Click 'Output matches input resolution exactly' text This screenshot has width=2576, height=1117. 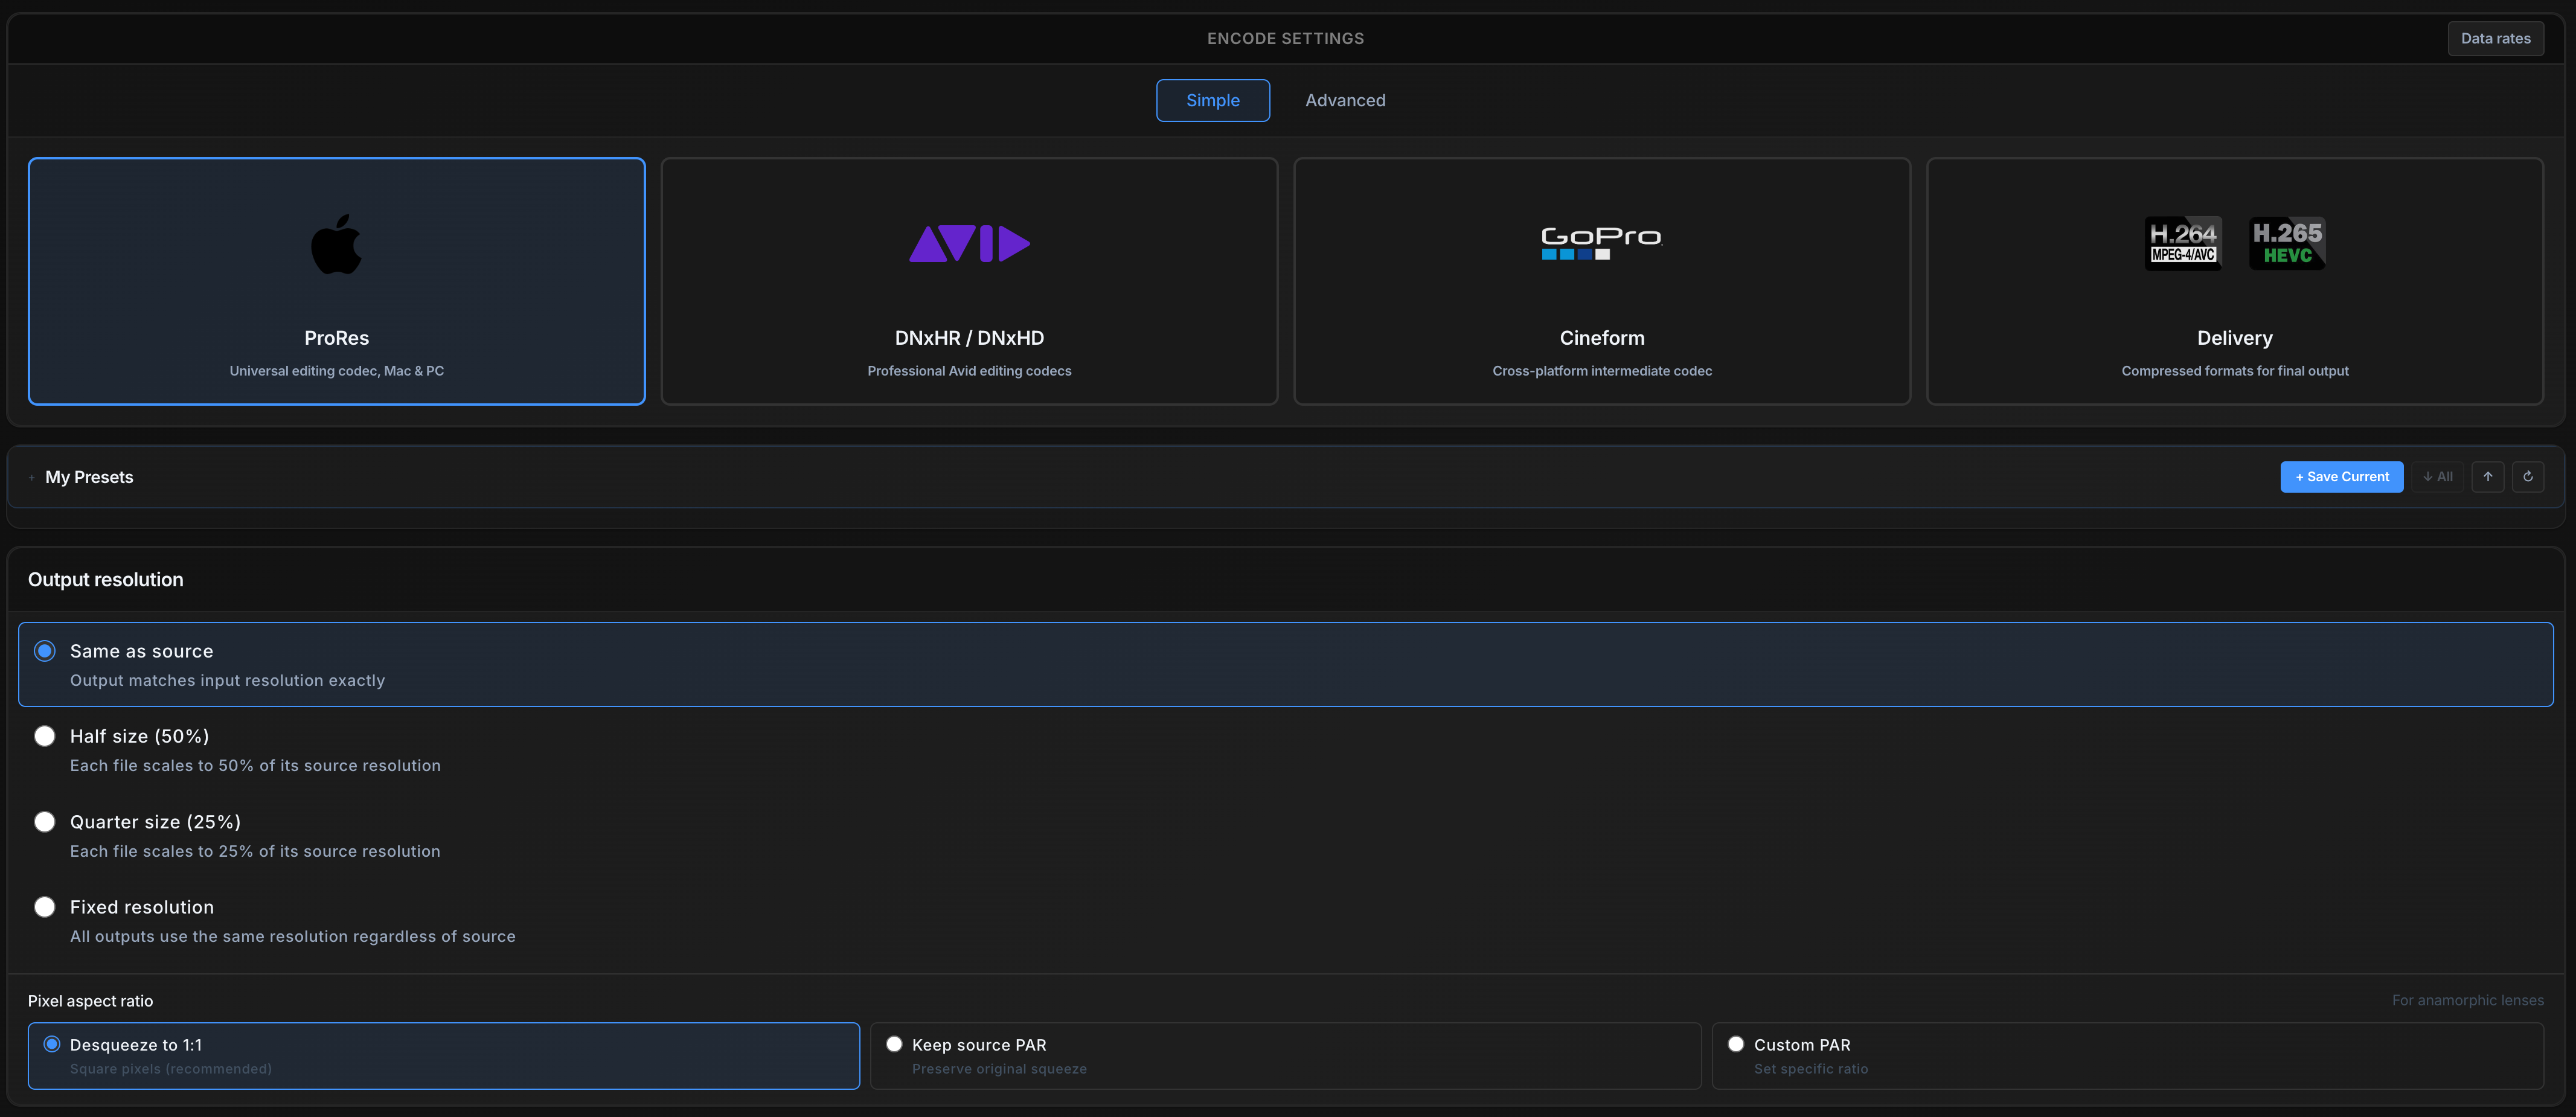tap(227, 680)
